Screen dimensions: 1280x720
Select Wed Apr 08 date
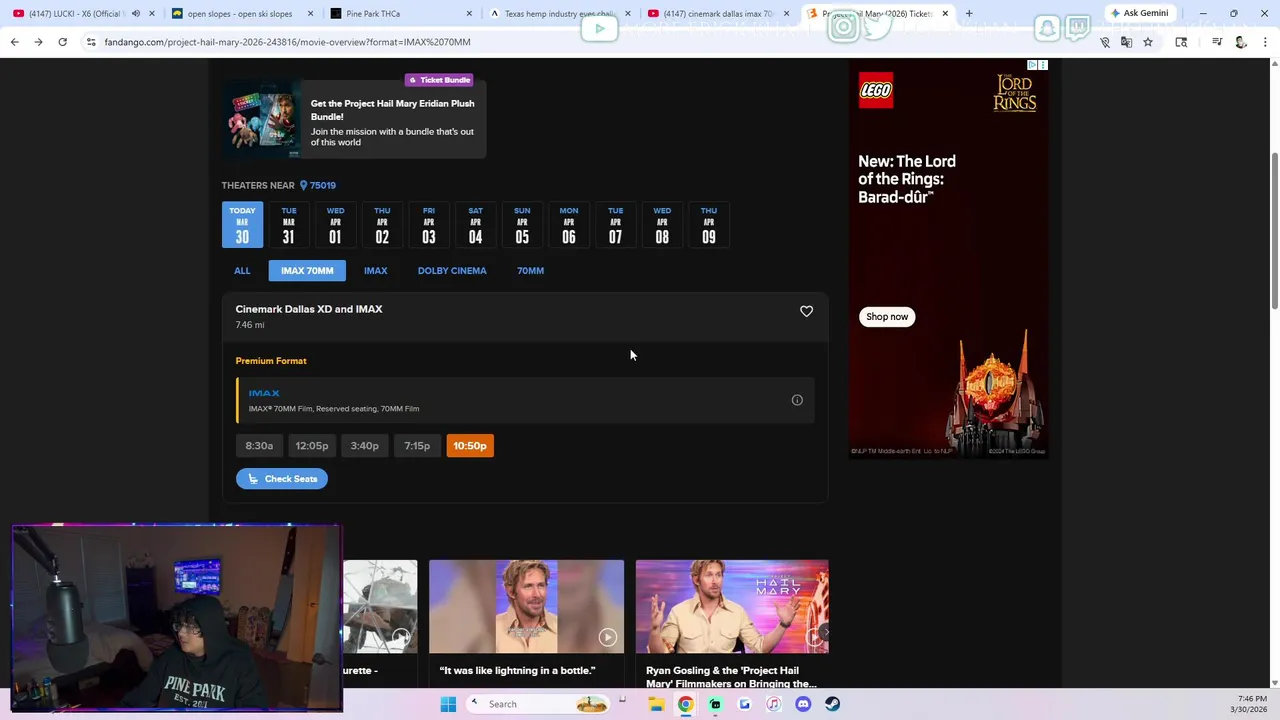[x=662, y=225]
